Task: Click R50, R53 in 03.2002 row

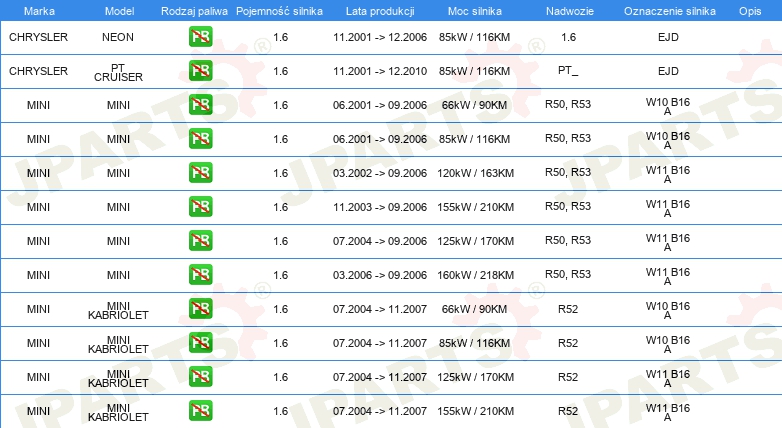Action: click(x=568, y=172)
